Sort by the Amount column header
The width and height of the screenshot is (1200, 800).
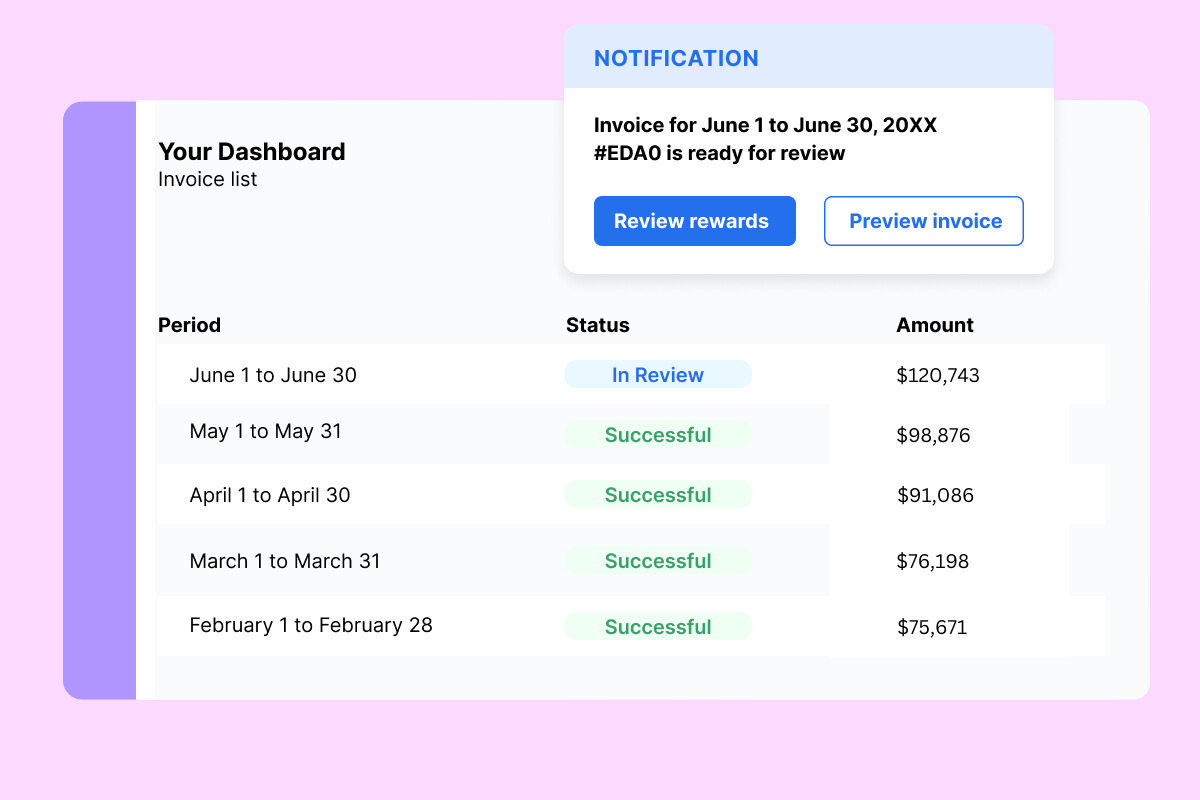click(x=934, y=325)
